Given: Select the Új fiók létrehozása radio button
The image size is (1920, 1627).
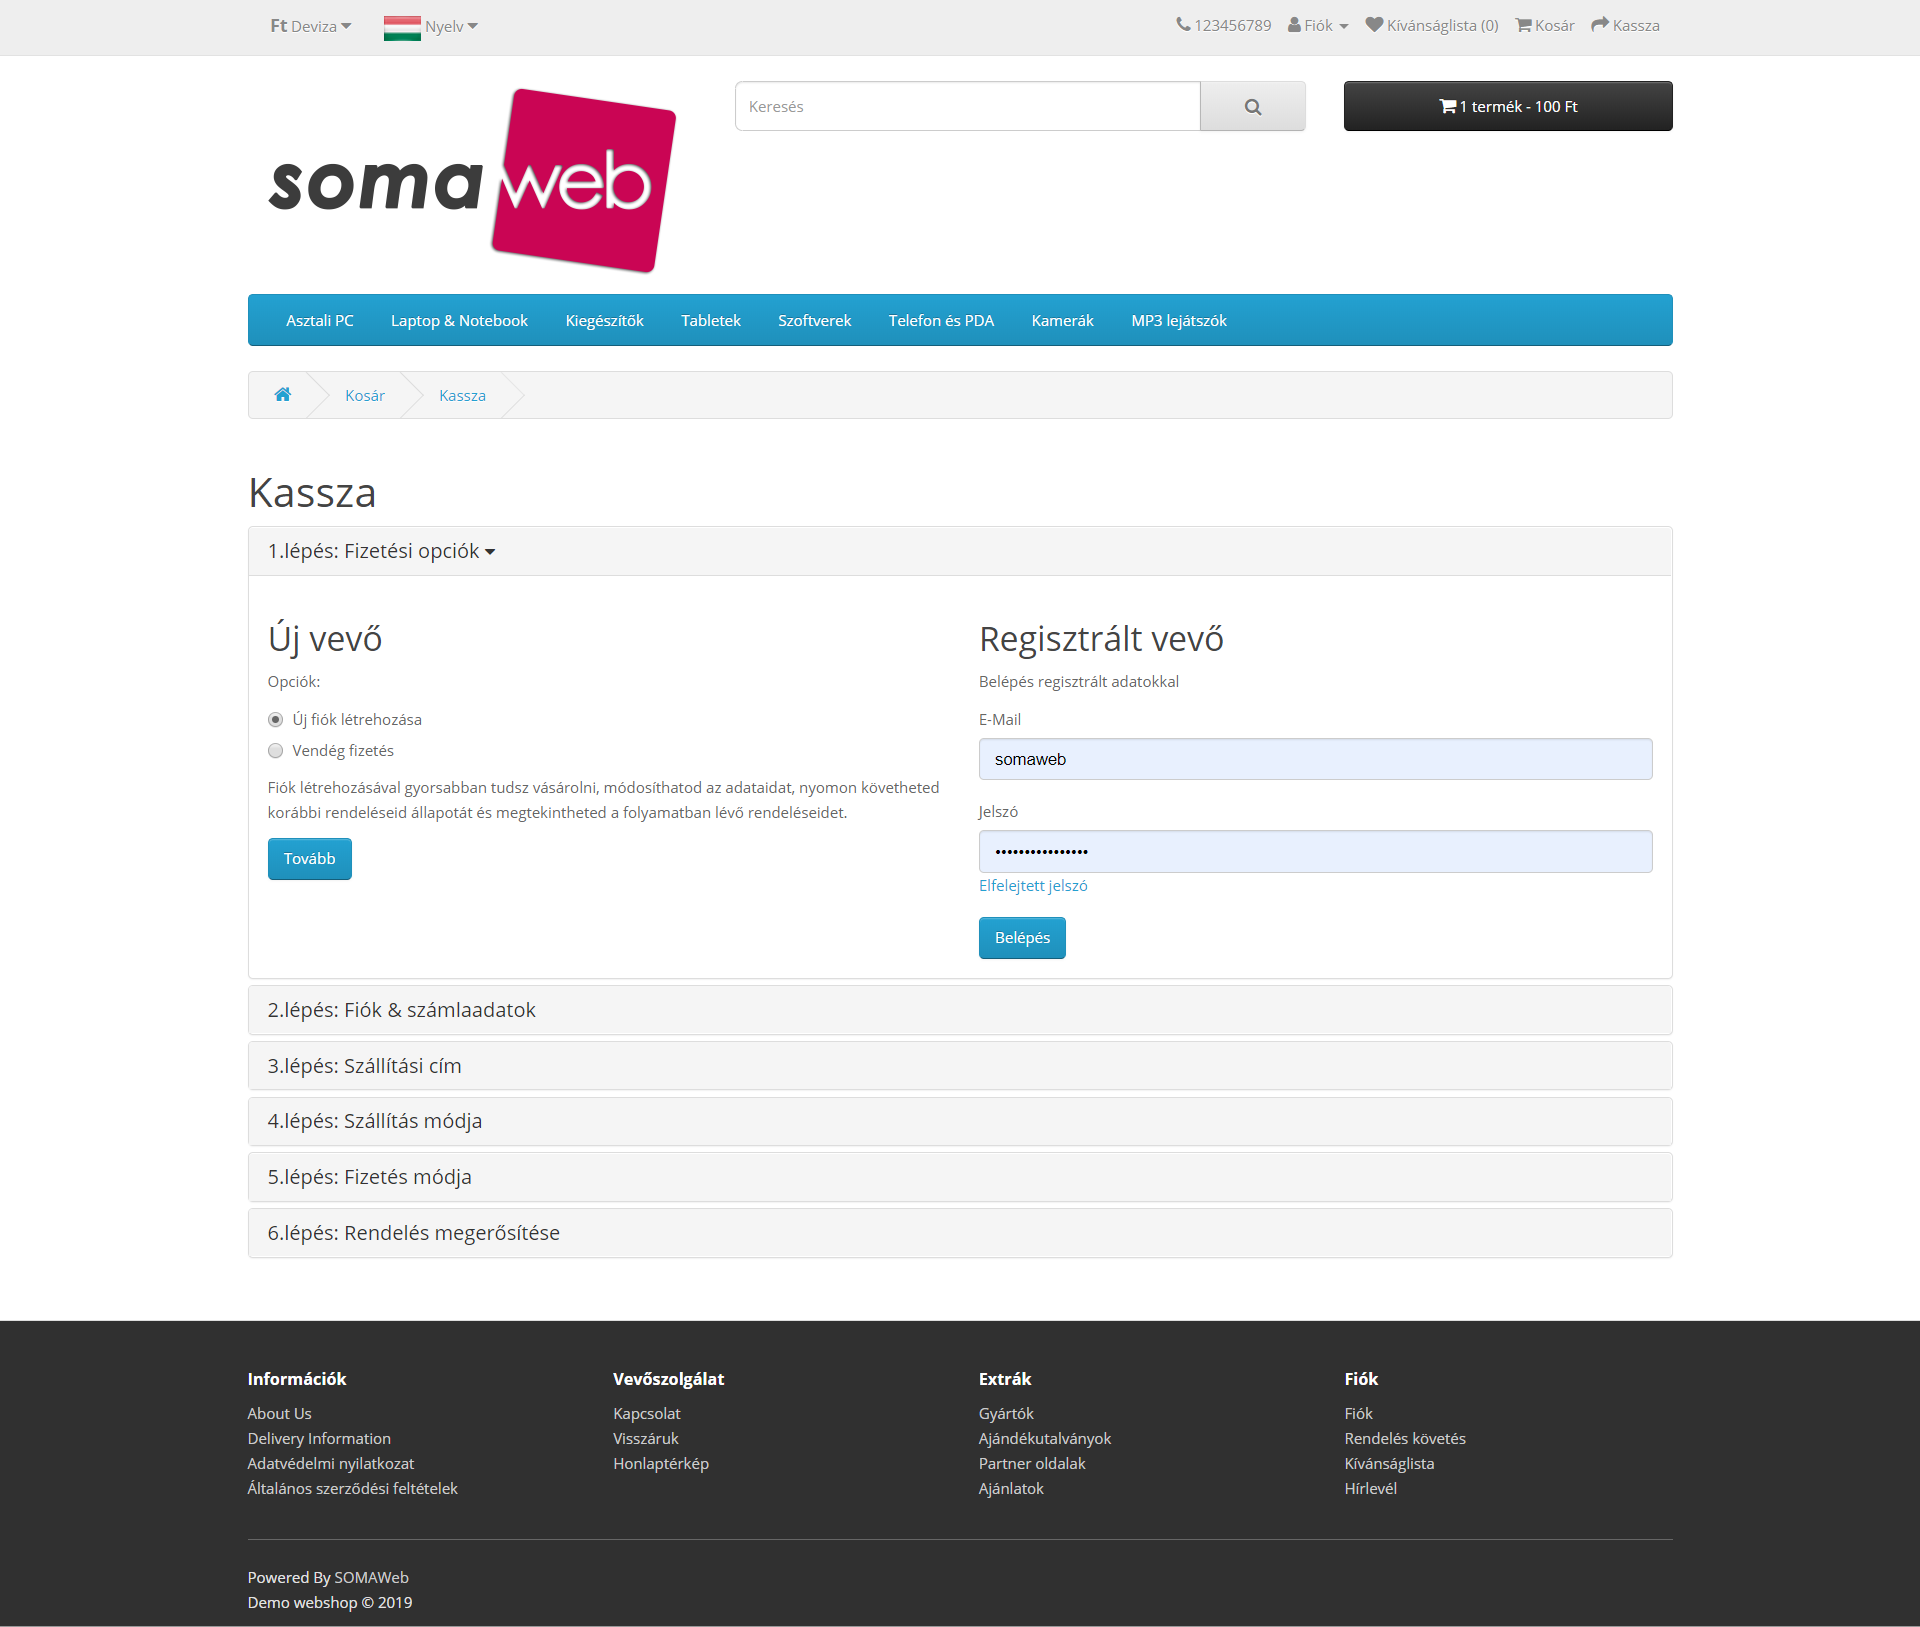Looking at the screenshot, I should pyautogui.click(x=276, y=719).
